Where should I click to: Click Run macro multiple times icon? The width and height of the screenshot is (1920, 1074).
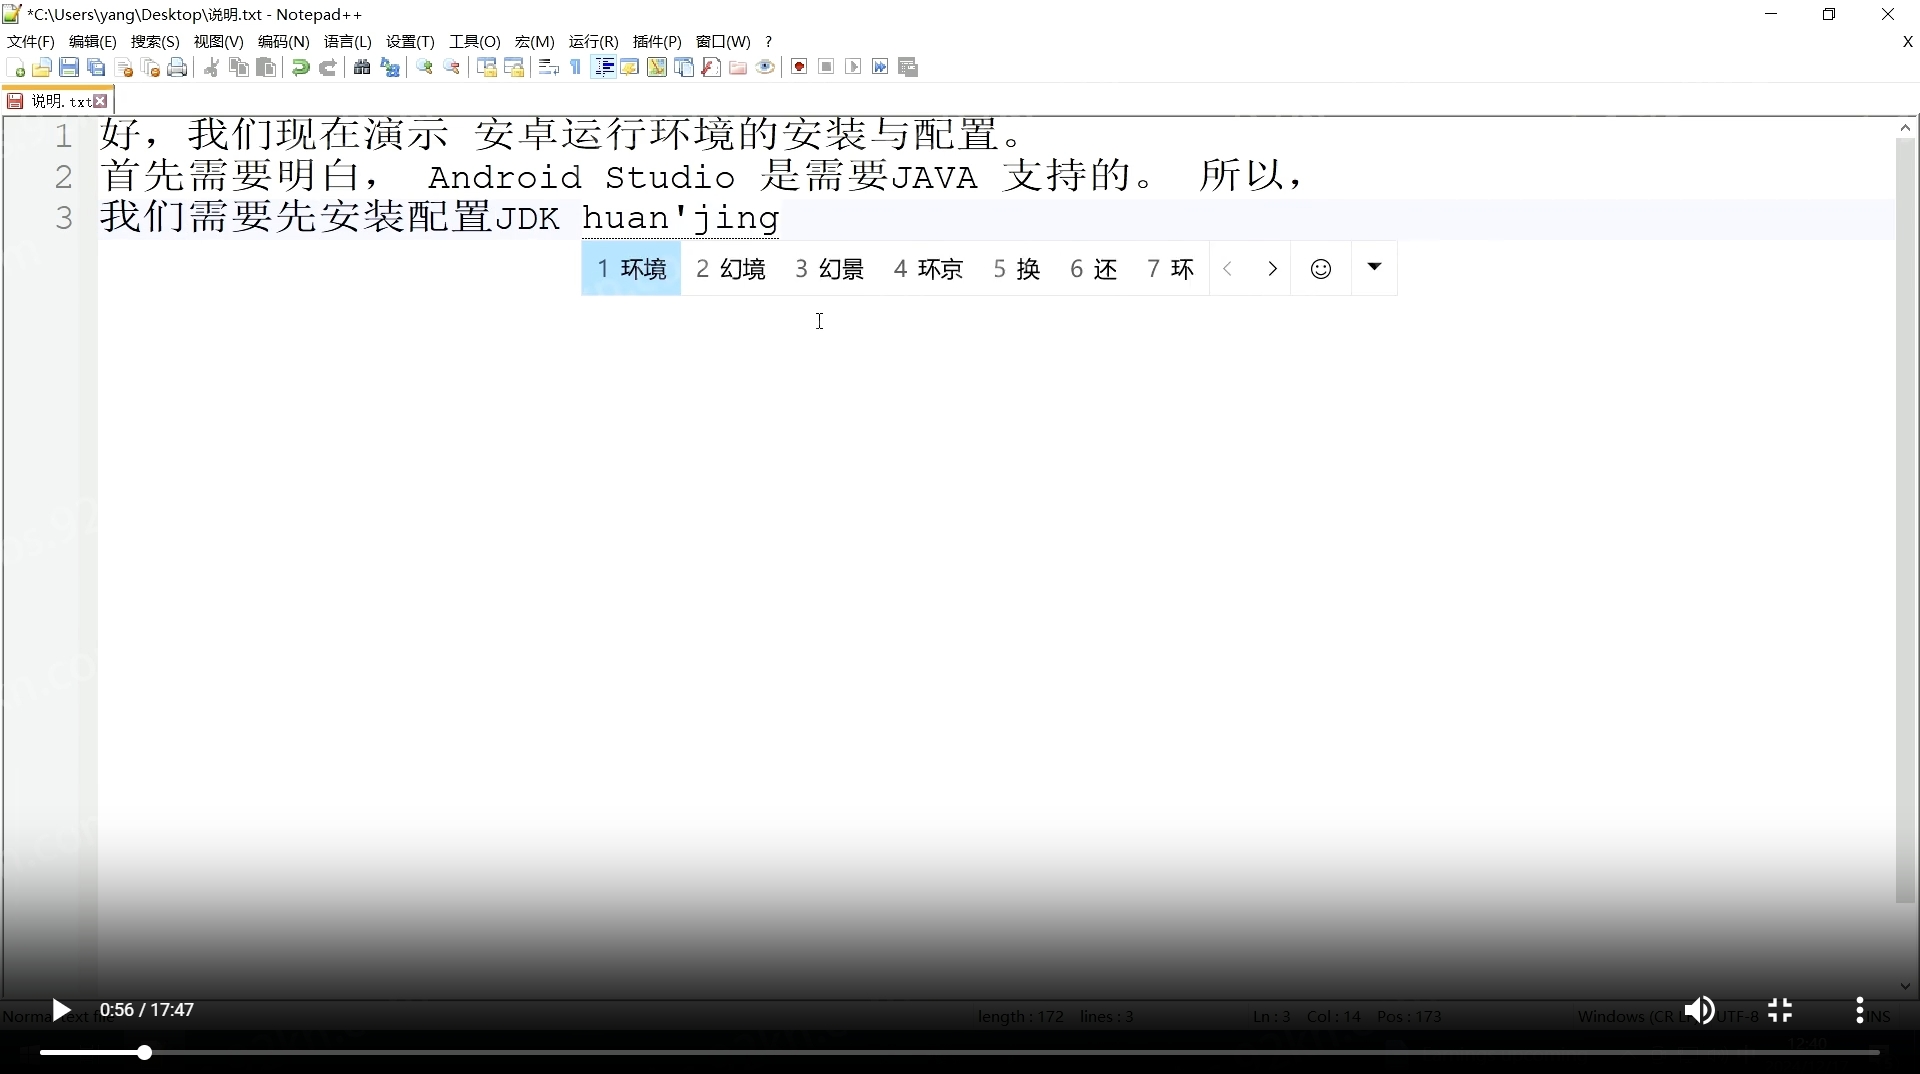click(x=880, y=67)
